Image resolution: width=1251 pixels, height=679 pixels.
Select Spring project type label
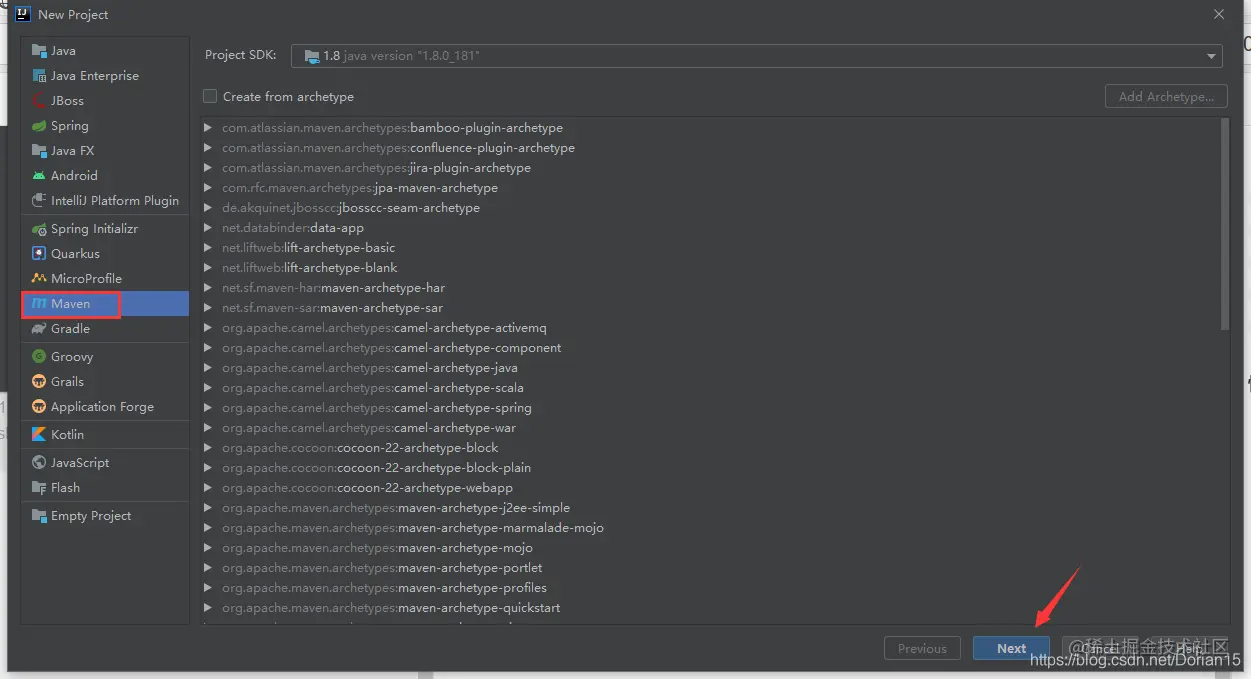(70, 126)
